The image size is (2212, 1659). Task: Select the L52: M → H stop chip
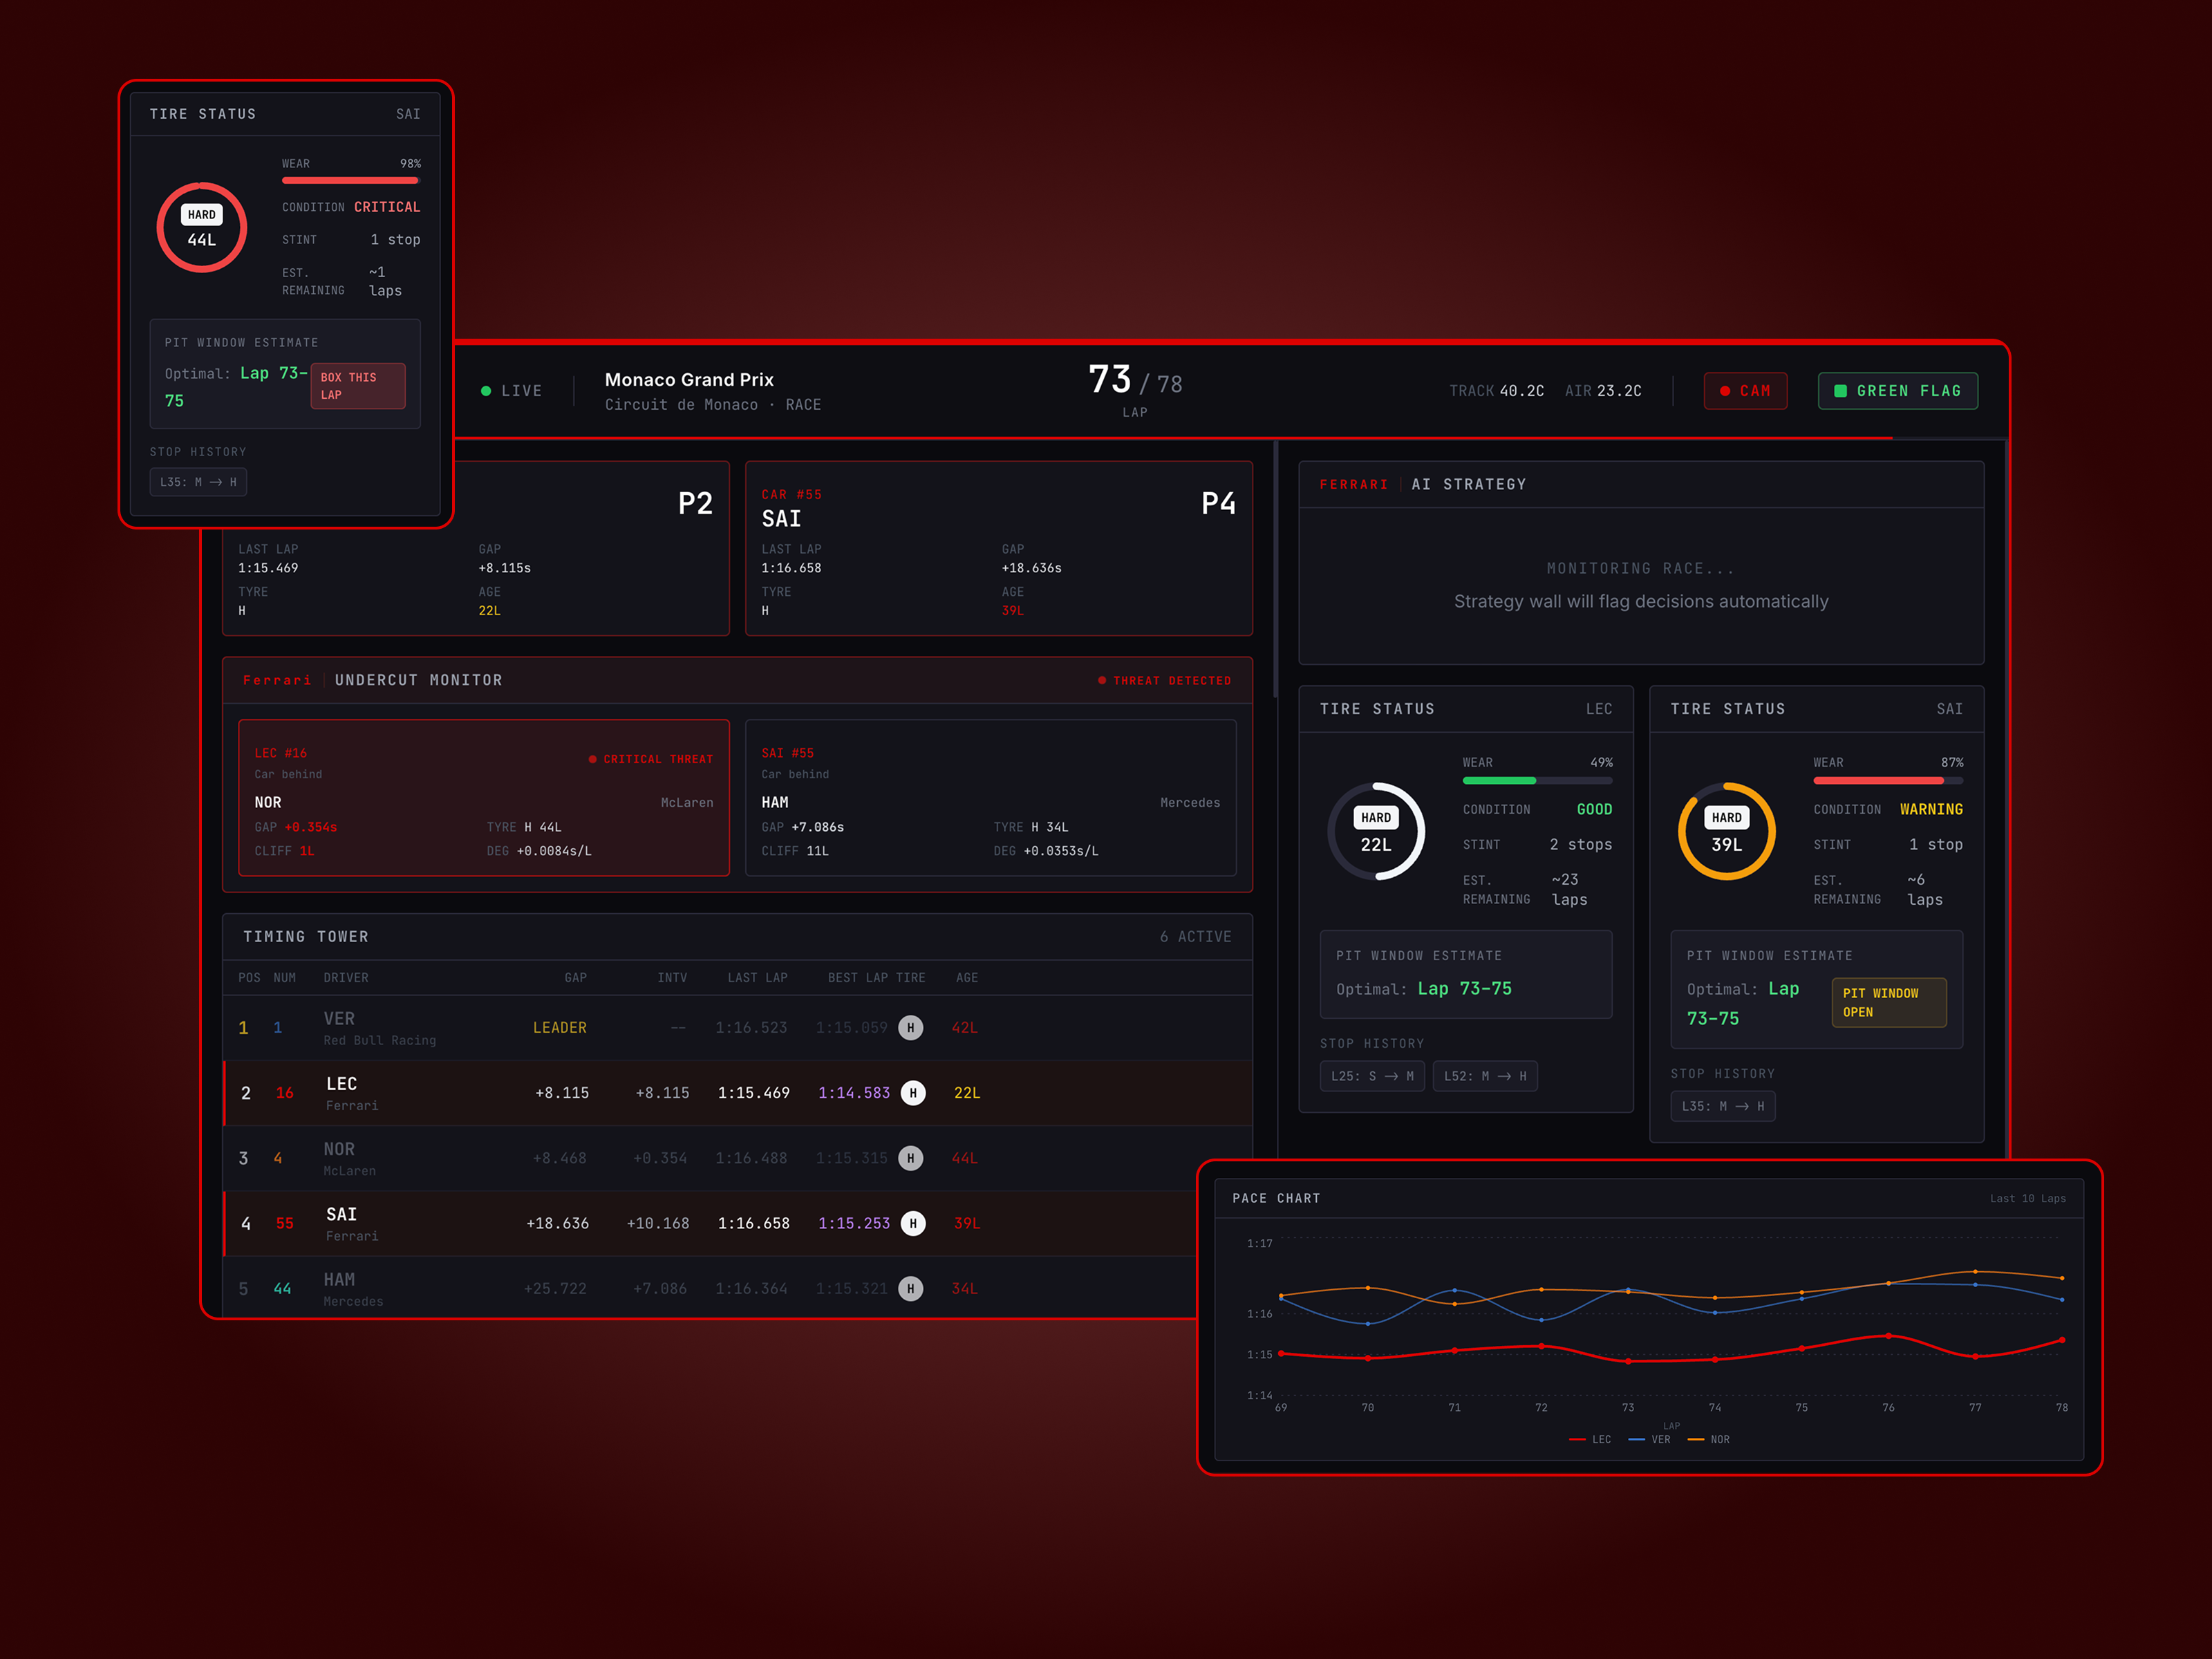click(x=1485, y=1076)
